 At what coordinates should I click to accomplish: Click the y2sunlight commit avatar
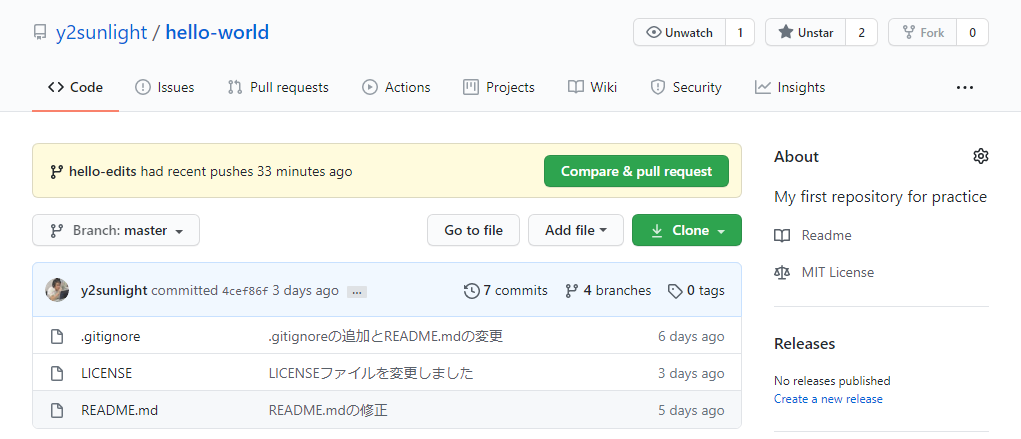57,290
